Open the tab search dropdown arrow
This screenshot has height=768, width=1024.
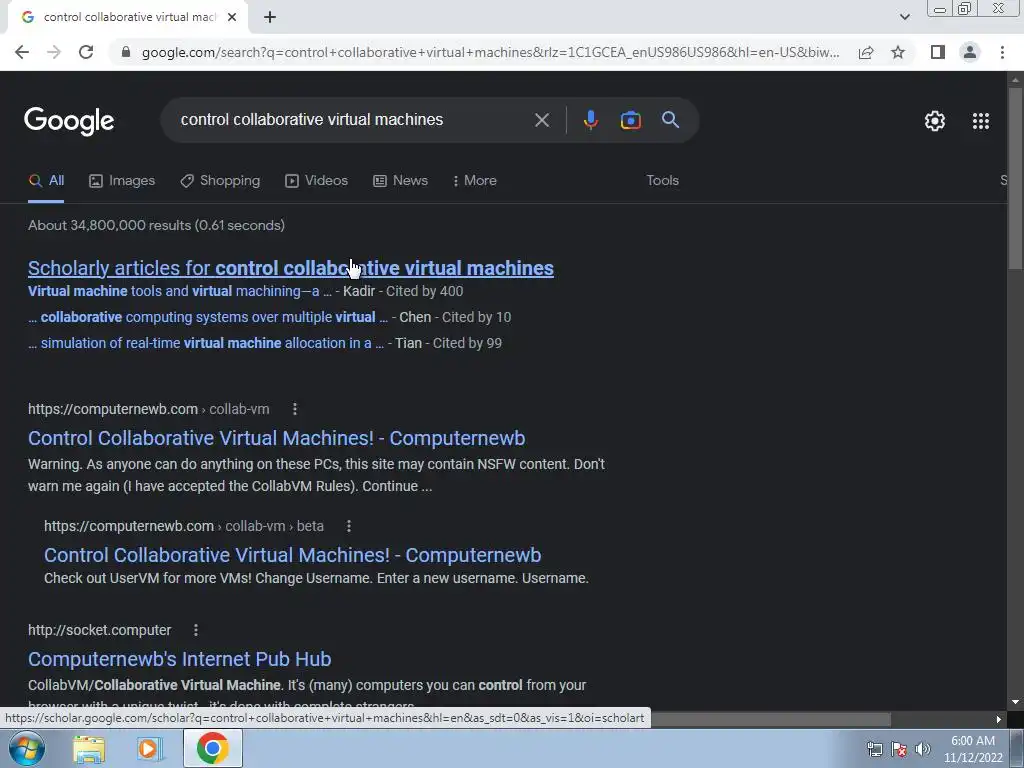coord(904,18)
